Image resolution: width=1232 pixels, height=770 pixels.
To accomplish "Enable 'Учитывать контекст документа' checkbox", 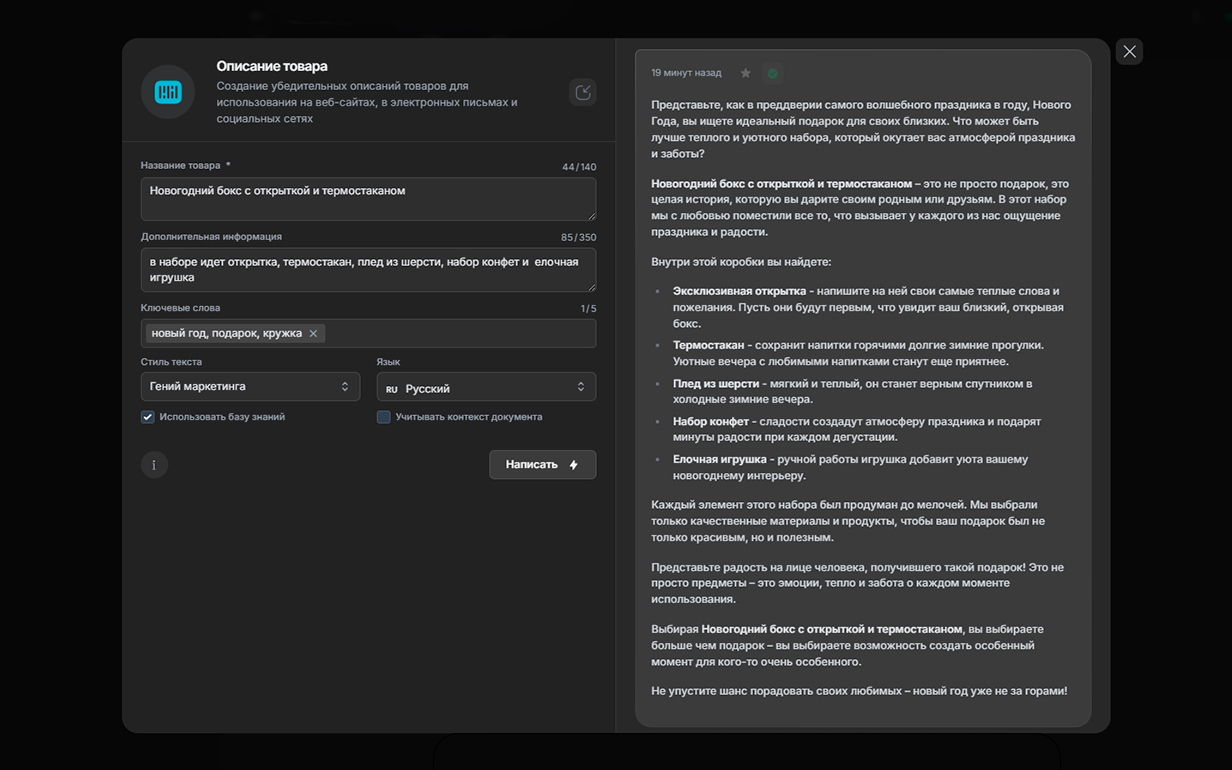I will (383, 417).
